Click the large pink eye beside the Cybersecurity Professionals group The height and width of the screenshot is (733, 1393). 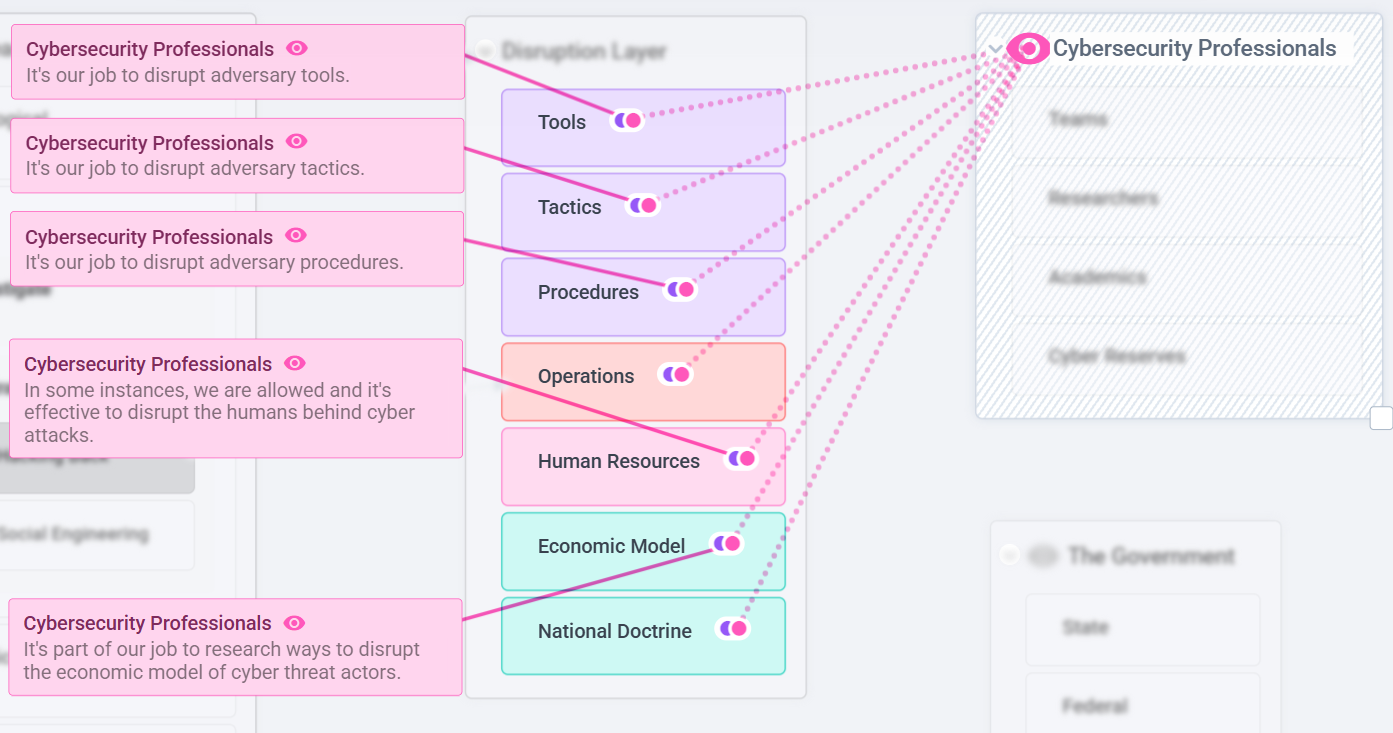point(1027,48)
